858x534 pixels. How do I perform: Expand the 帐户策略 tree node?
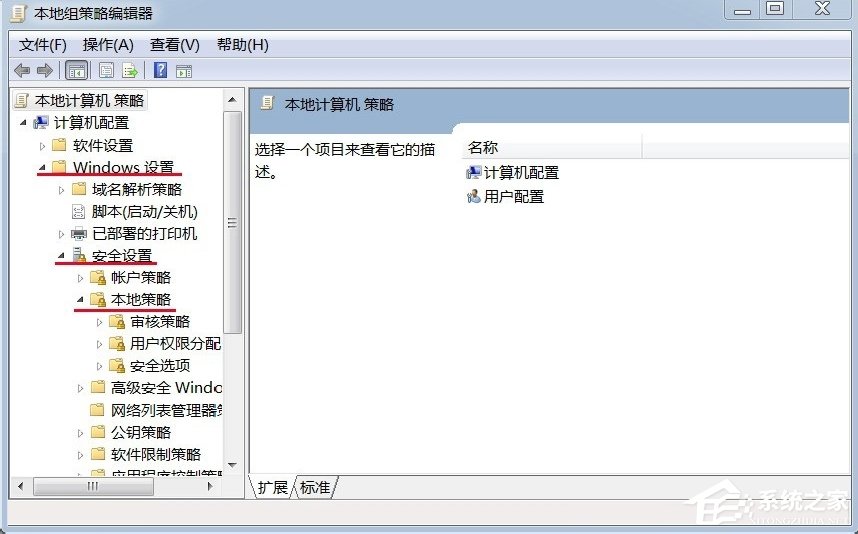coord(80,278)
